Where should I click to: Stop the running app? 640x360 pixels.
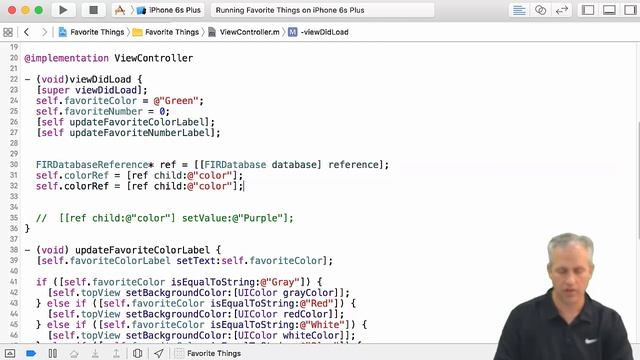(x=93, y=10)
